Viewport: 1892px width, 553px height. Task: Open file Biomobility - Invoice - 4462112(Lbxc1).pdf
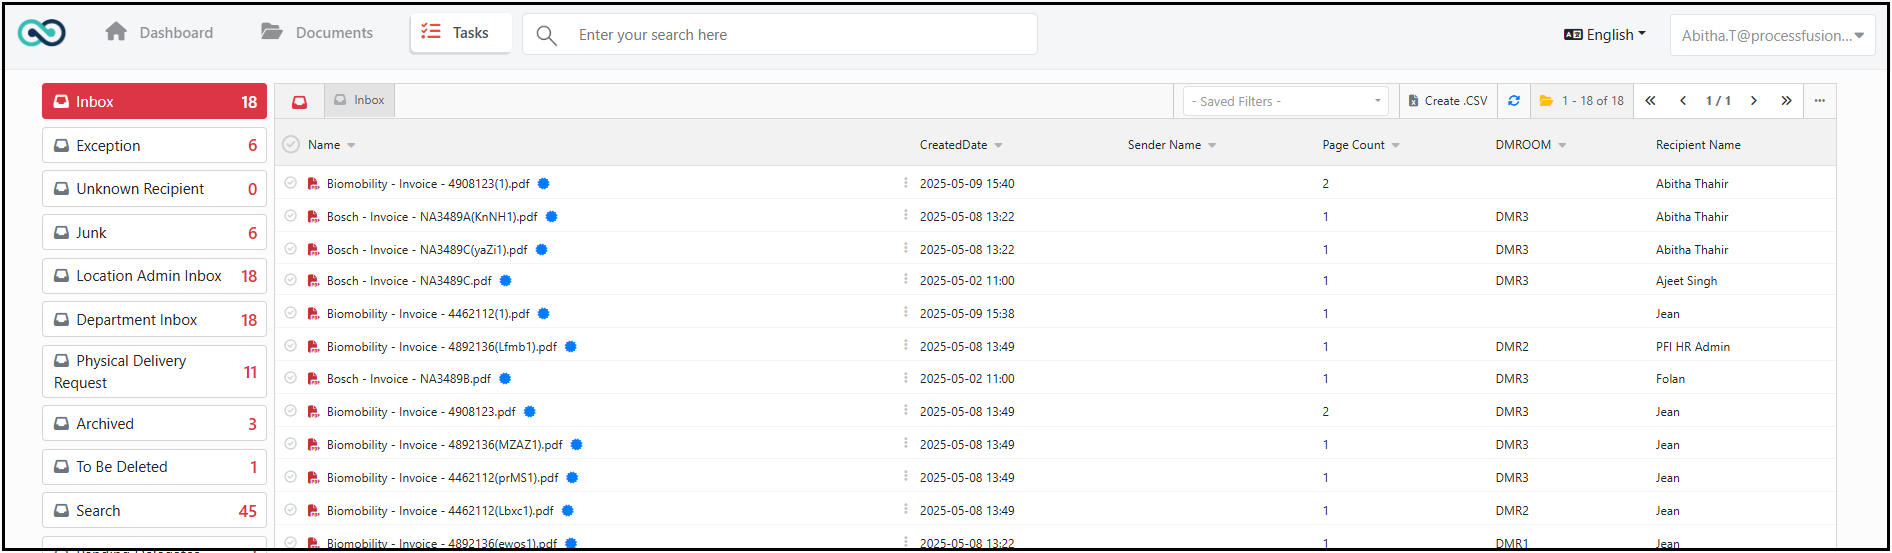440,511
